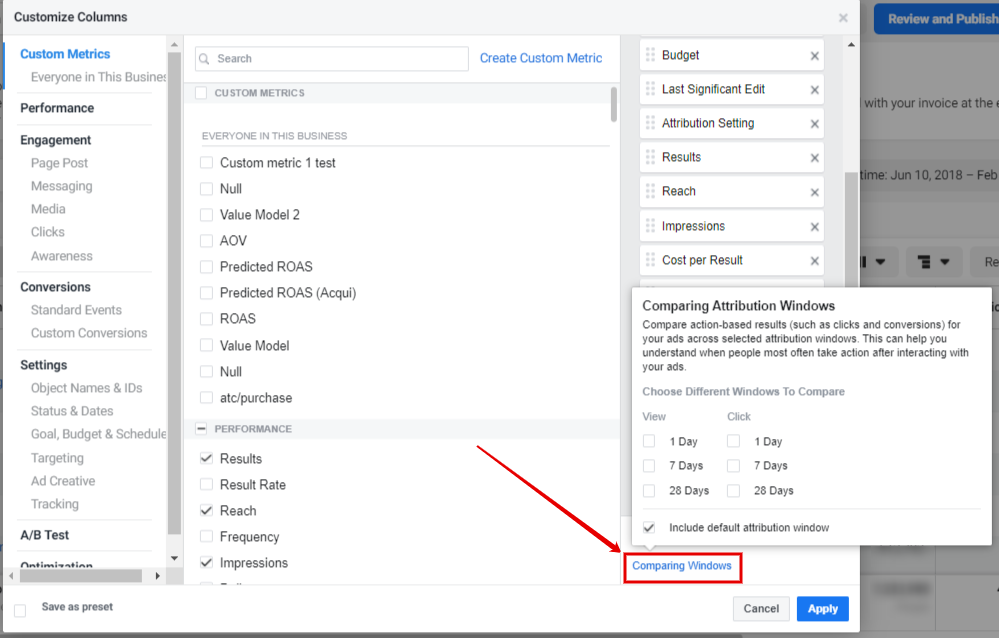Uncheck the Impressions metric
The image size is (999, 638).
(206, 563)
